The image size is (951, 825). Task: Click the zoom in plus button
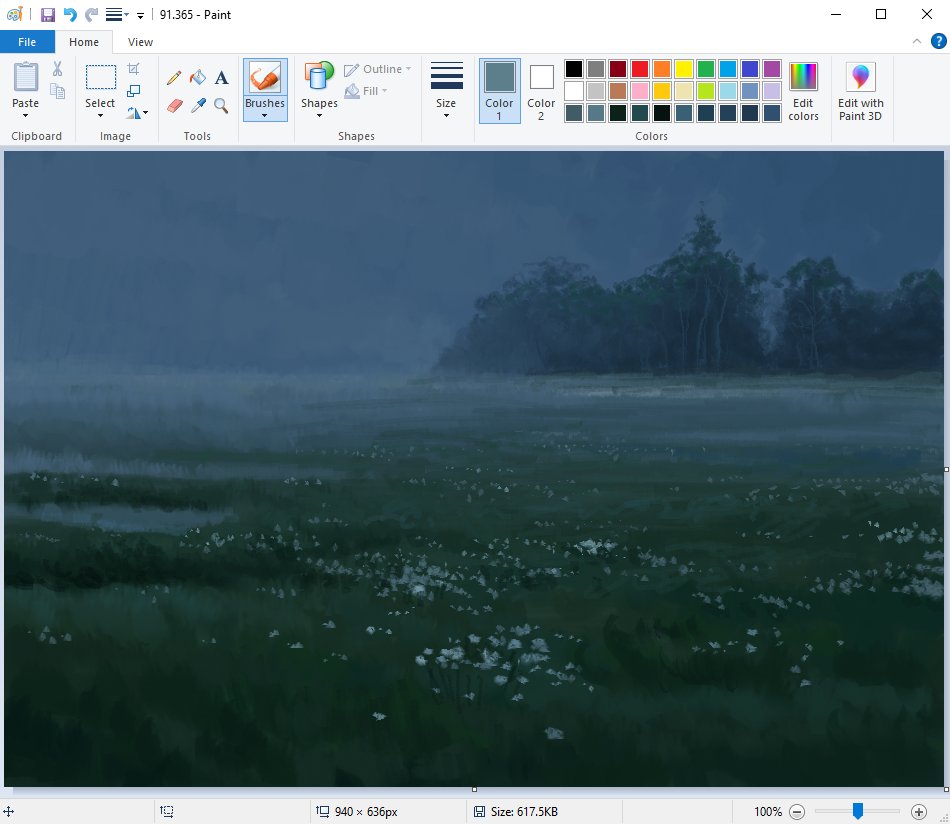pos(919,812)
